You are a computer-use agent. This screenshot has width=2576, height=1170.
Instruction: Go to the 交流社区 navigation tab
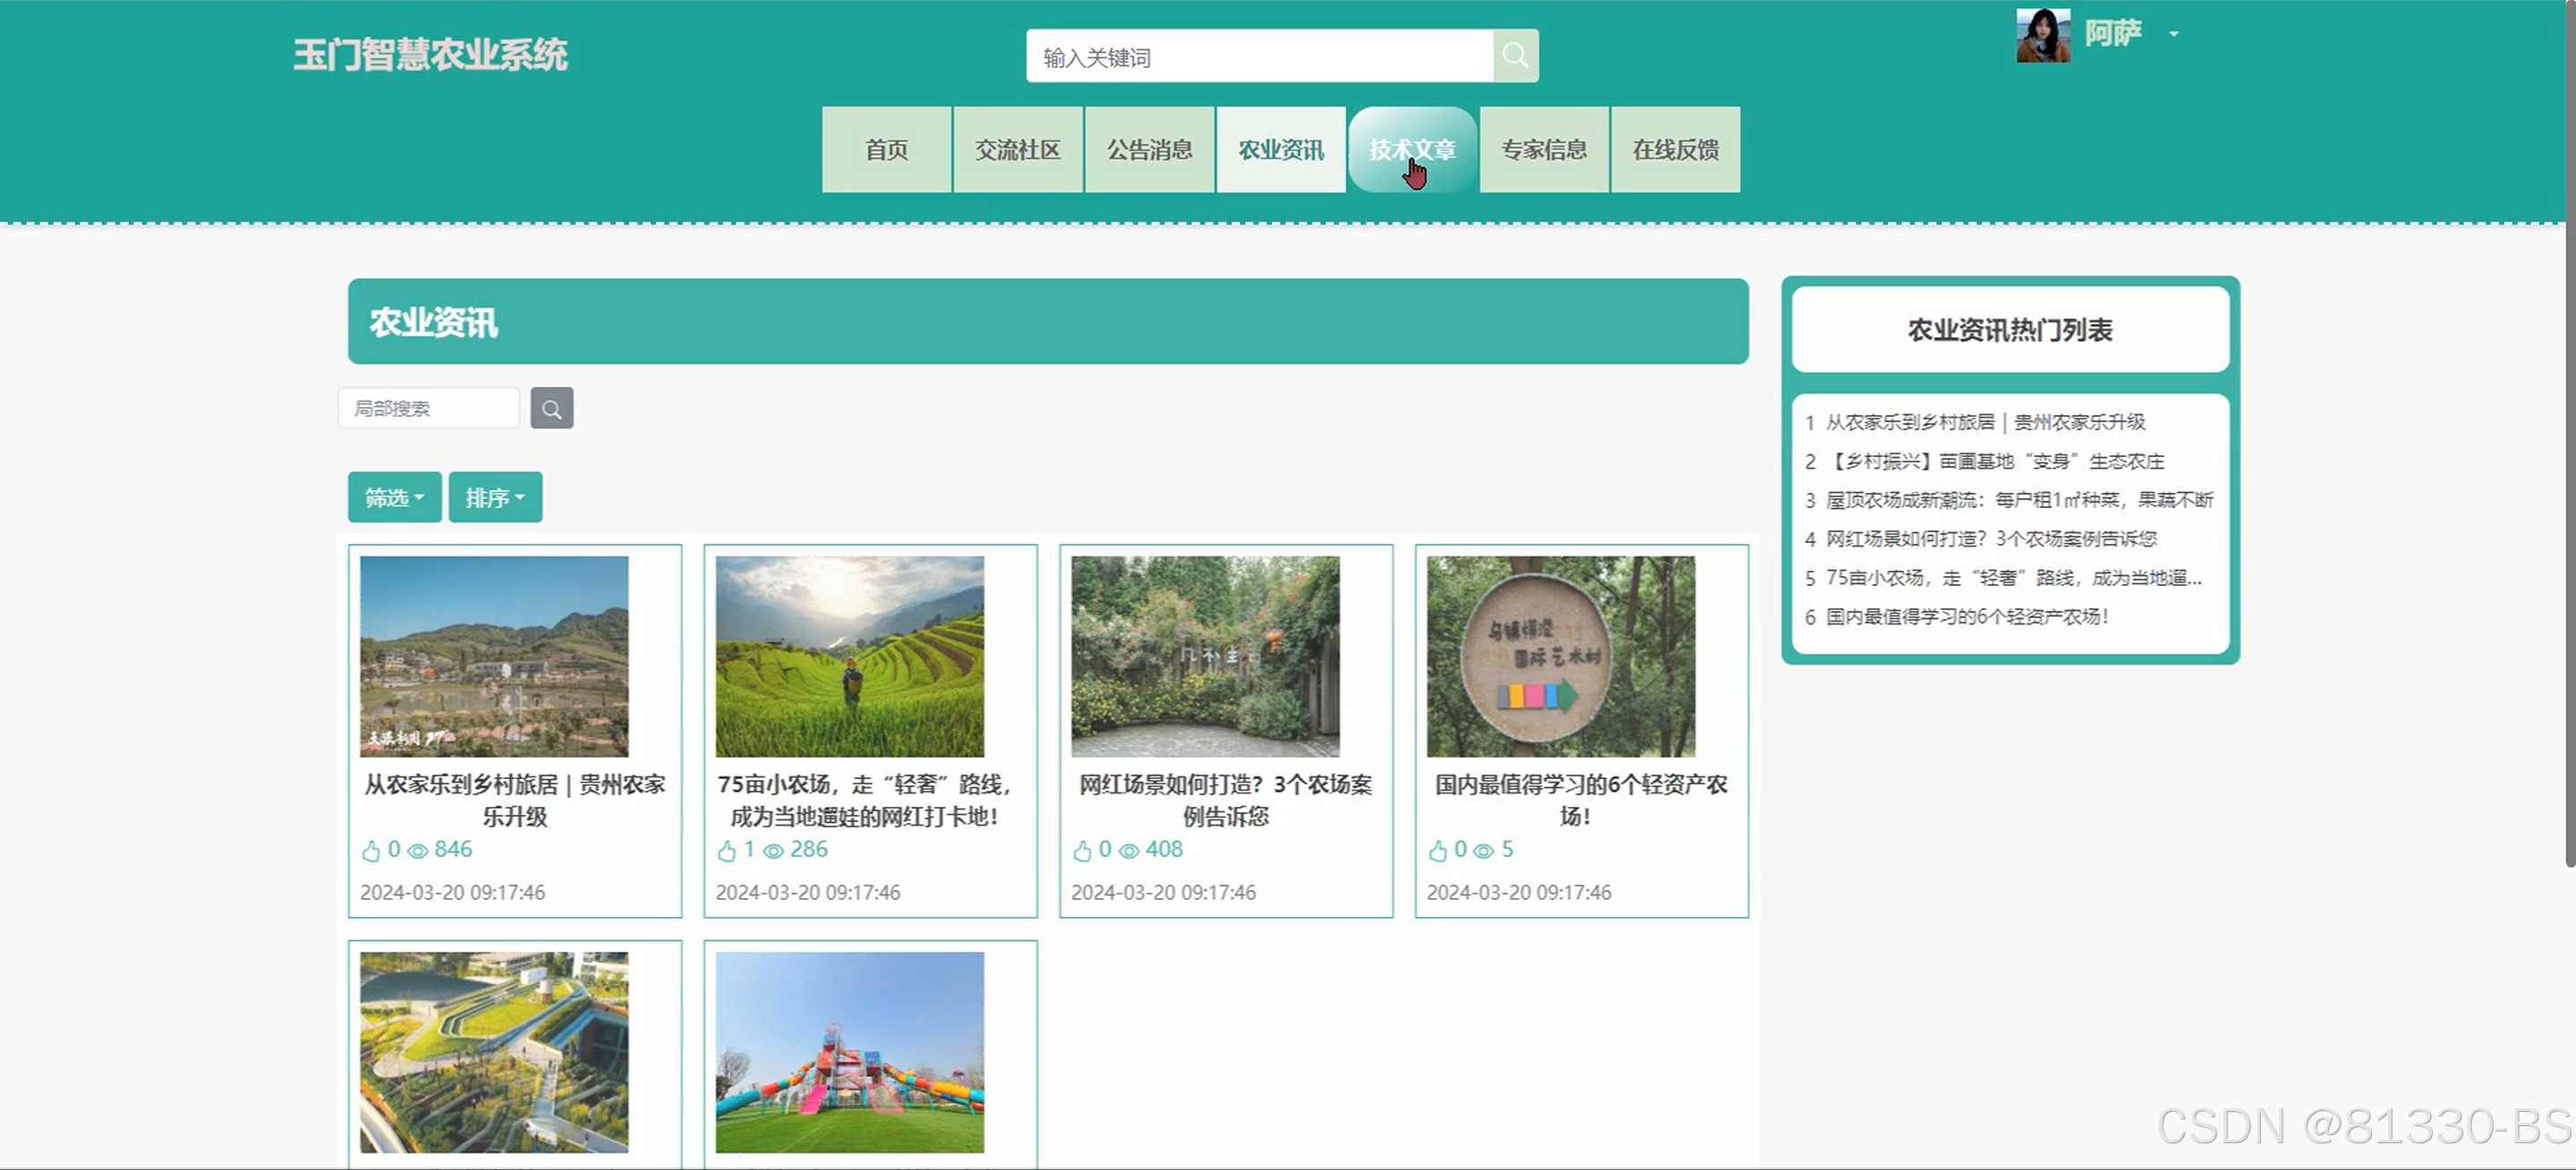tap(1017, 150)
